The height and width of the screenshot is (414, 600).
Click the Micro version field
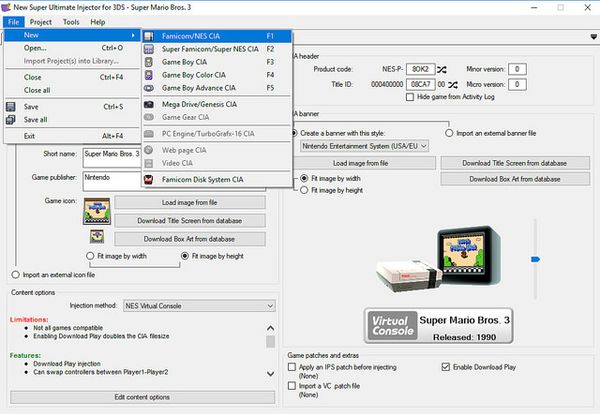(517, 84)
